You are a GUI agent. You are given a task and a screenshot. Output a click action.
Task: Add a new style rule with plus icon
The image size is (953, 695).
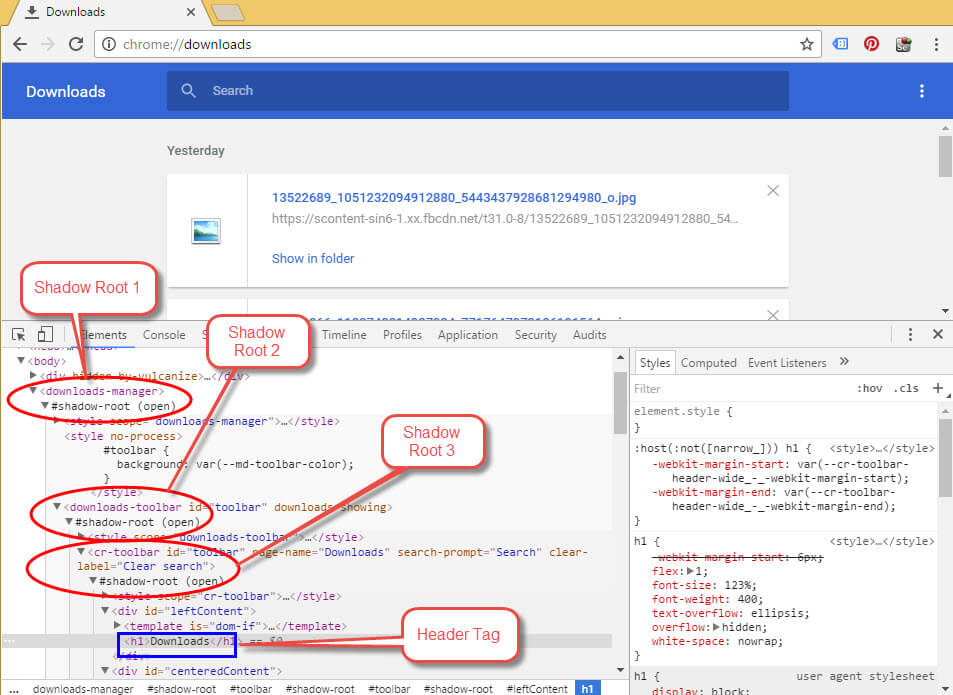(938, 388)
